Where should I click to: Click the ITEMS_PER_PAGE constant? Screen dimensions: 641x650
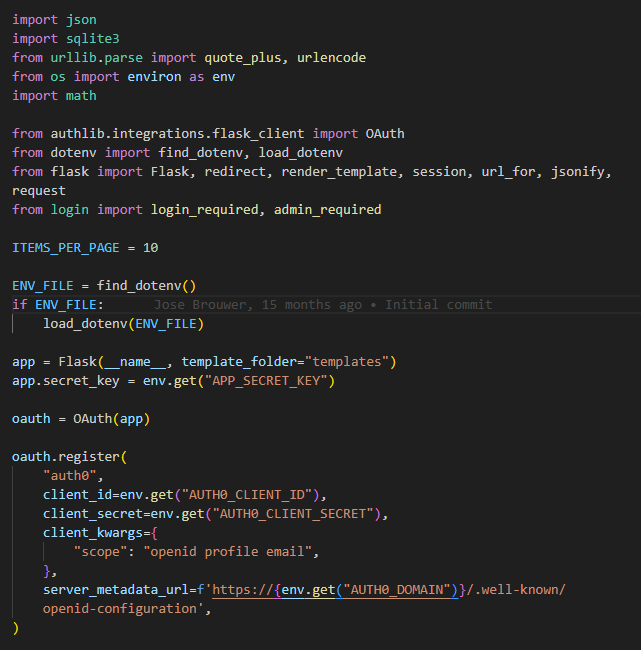pyautogui.click(x=66, y=247)
